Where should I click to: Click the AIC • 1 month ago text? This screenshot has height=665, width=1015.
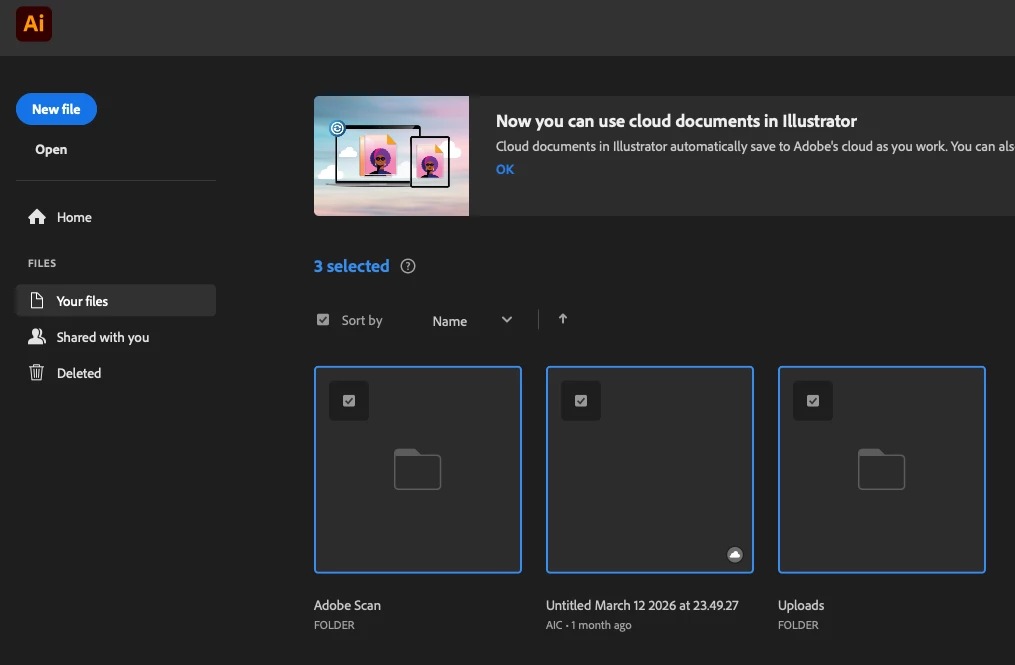588,625
